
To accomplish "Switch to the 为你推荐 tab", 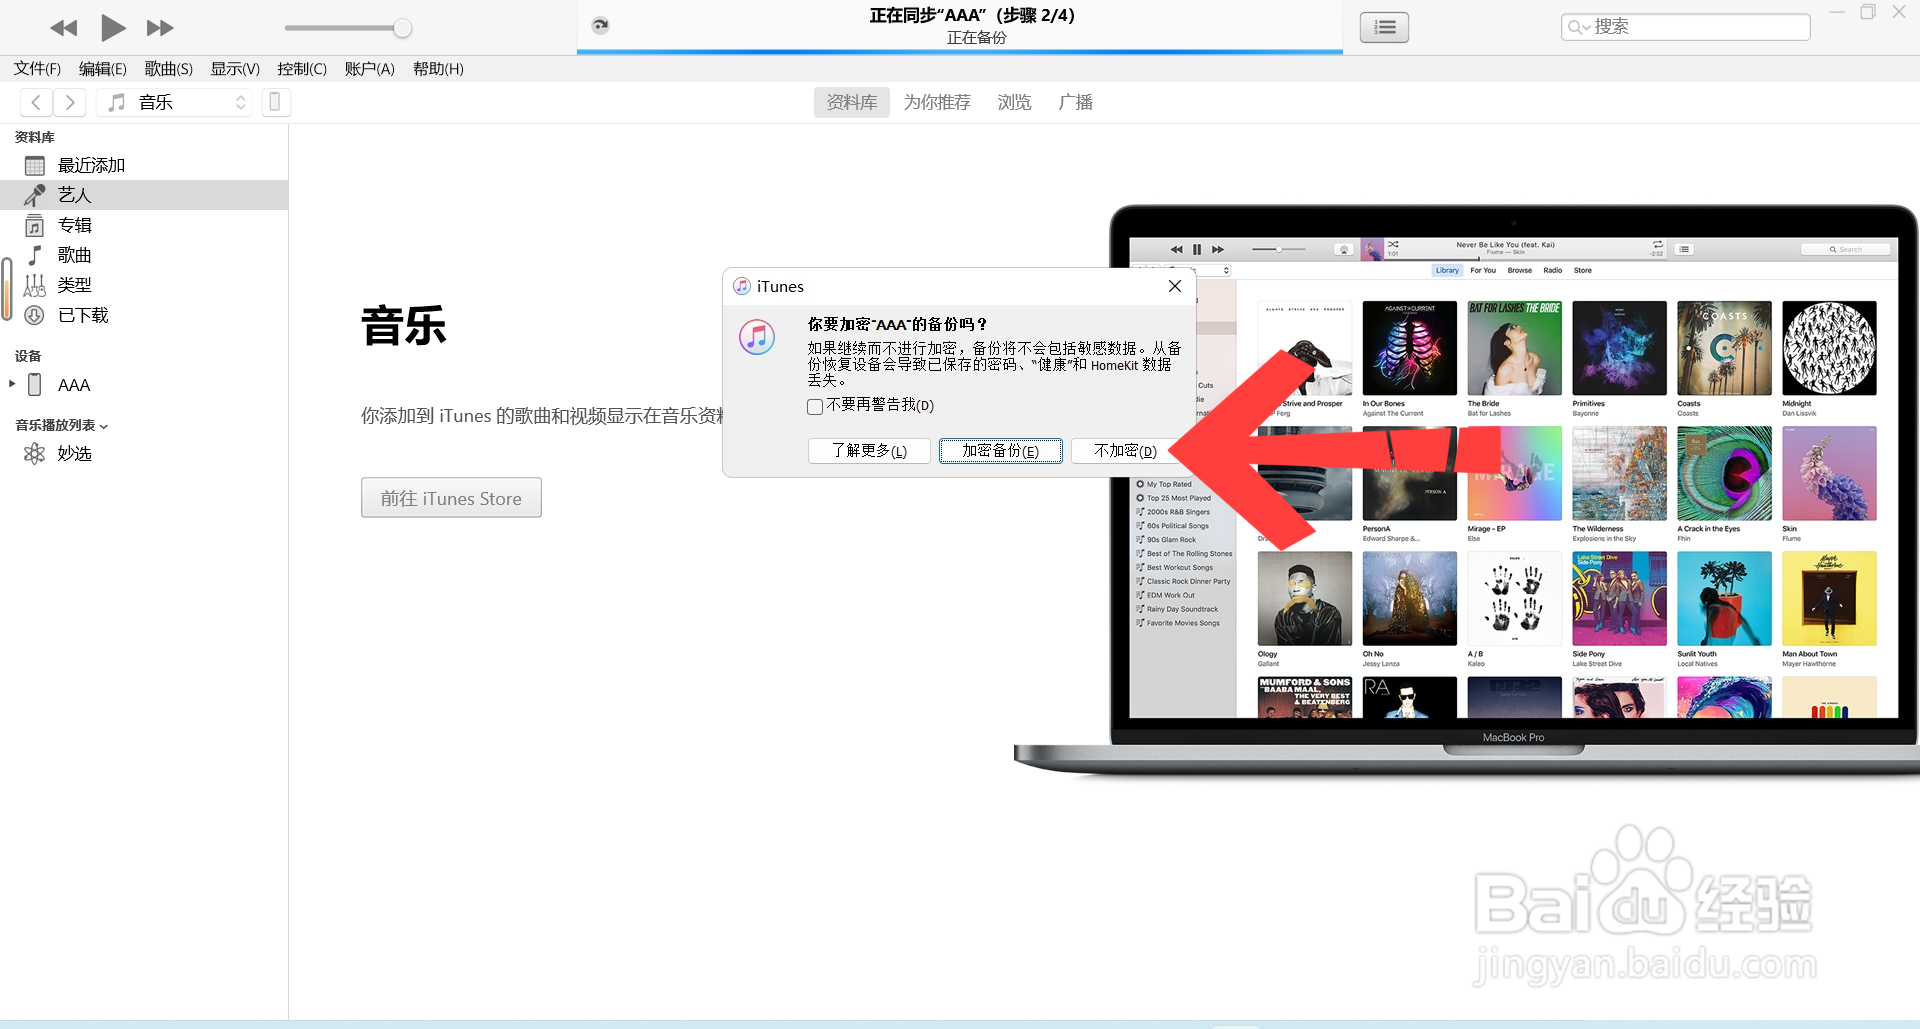I will tap(937, 102).
